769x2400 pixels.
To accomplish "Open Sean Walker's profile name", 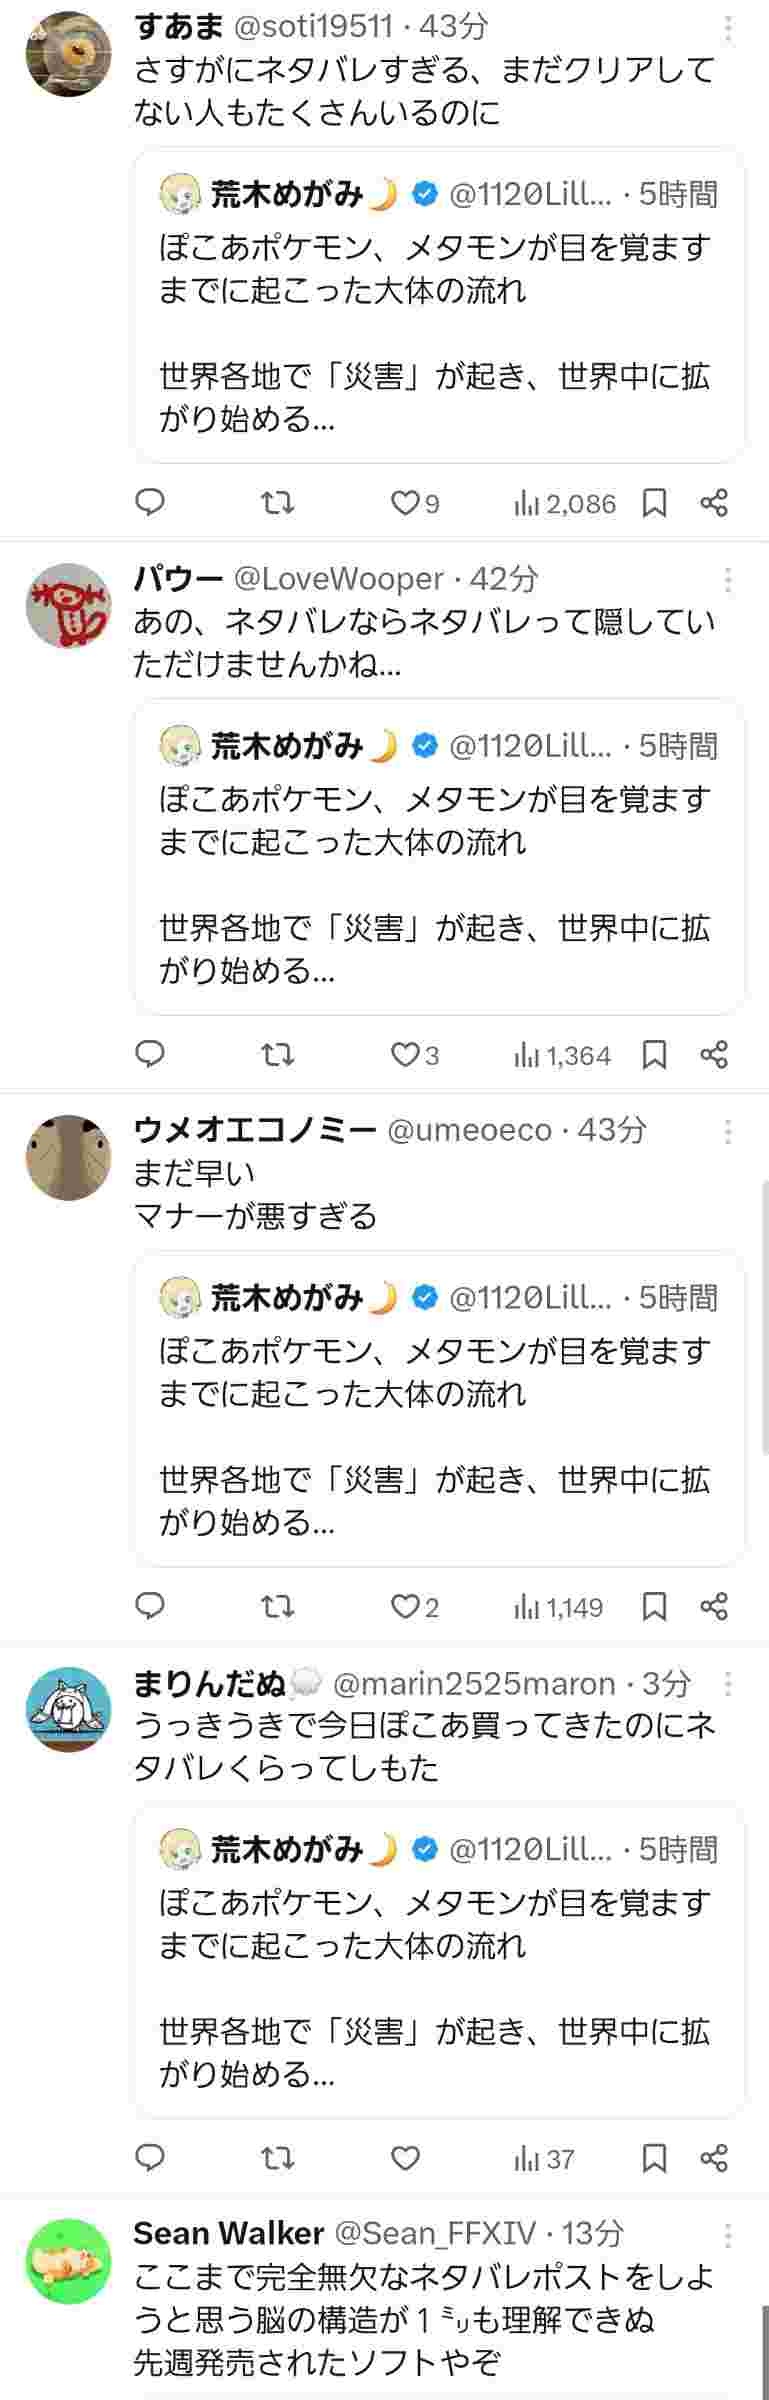I will click(228, 2233).
